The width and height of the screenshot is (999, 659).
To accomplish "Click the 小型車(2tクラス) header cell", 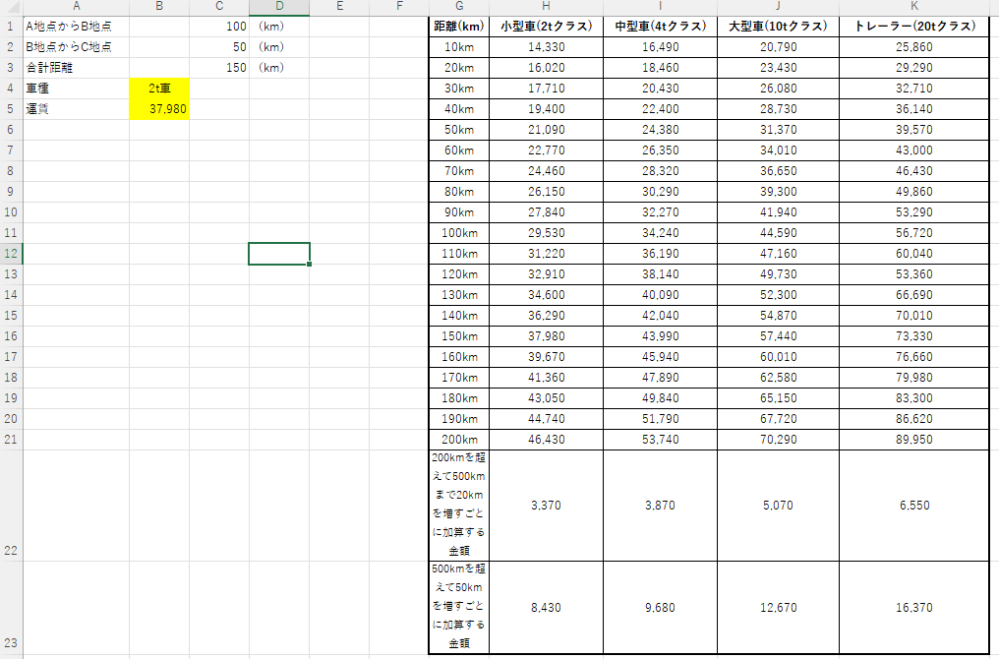I will pyautogui.click(x=545, y=27).
